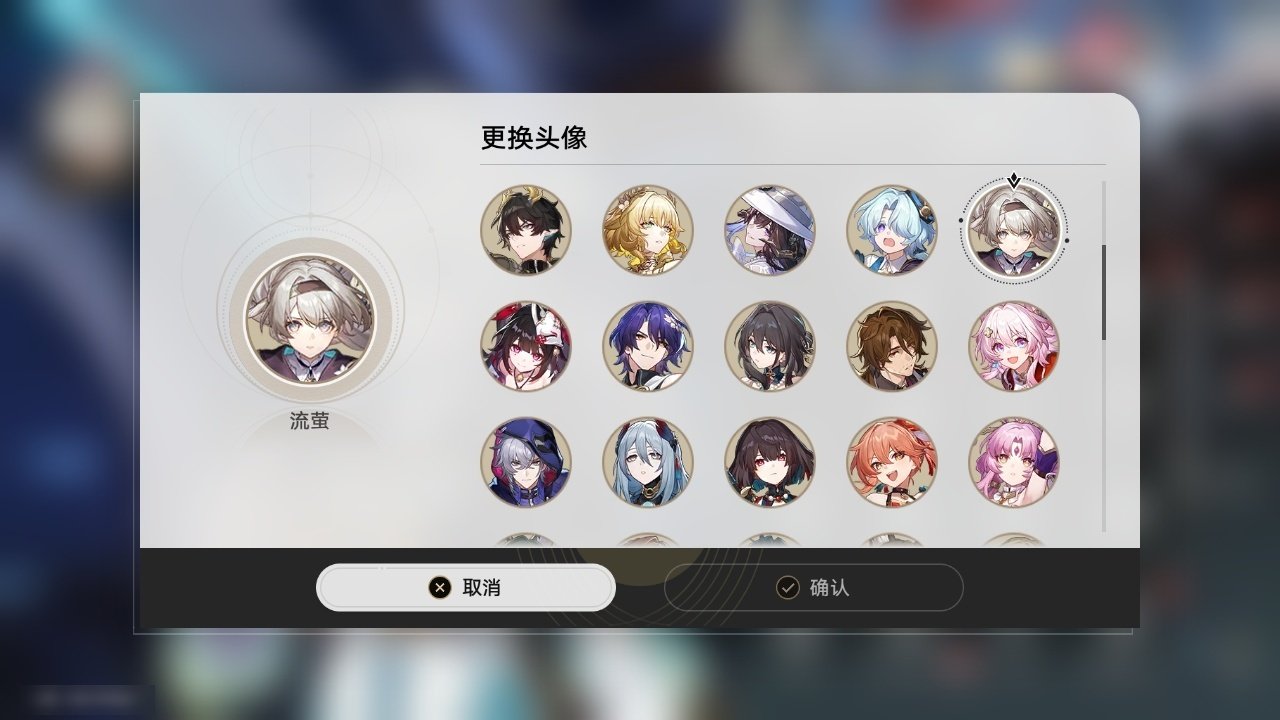The height and width of the screenshot is (720, 1280).
Task: Choose the fox-mask red-black haired avatar
Action: point(526,346)
